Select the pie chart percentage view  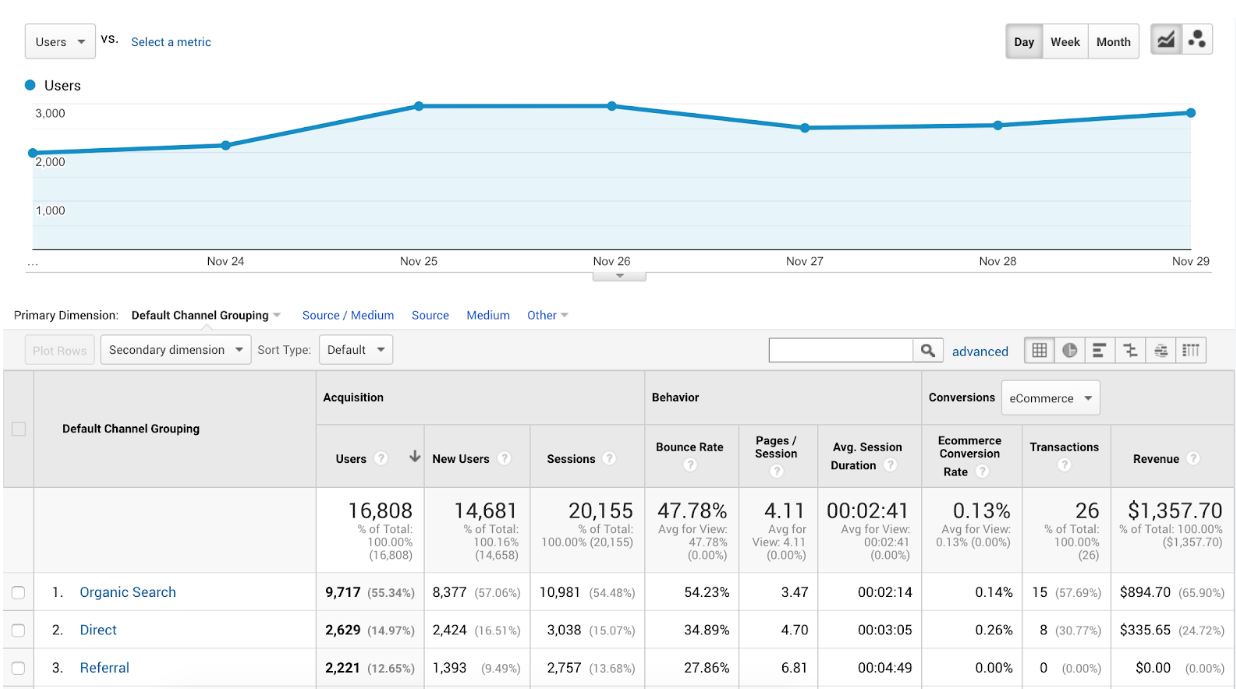coord(1070,350)
